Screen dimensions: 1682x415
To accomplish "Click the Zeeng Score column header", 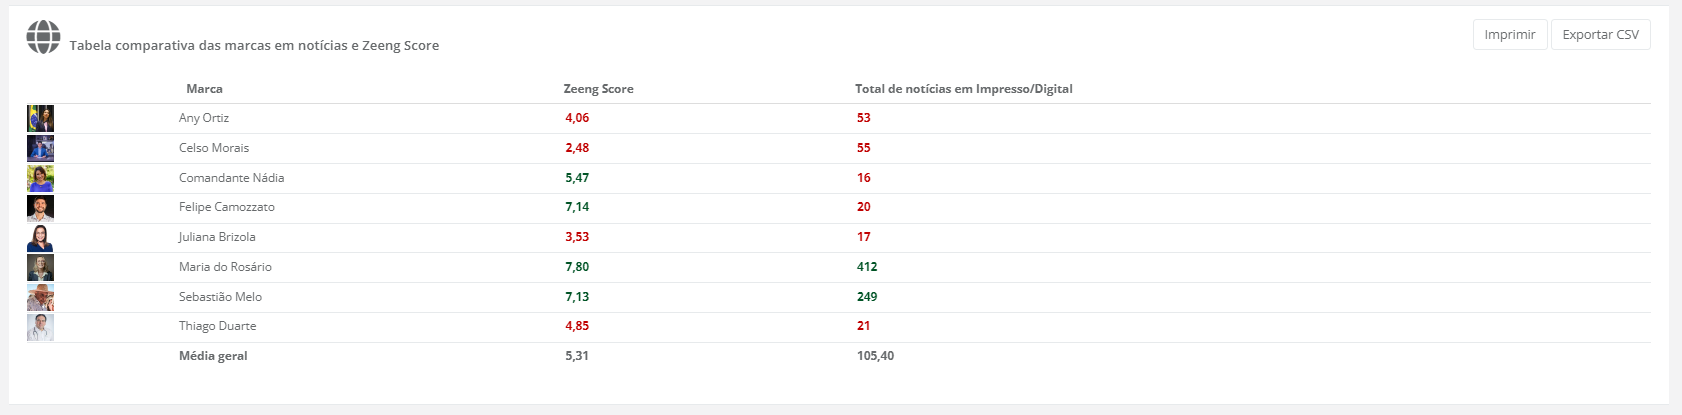I will point(598,89).
